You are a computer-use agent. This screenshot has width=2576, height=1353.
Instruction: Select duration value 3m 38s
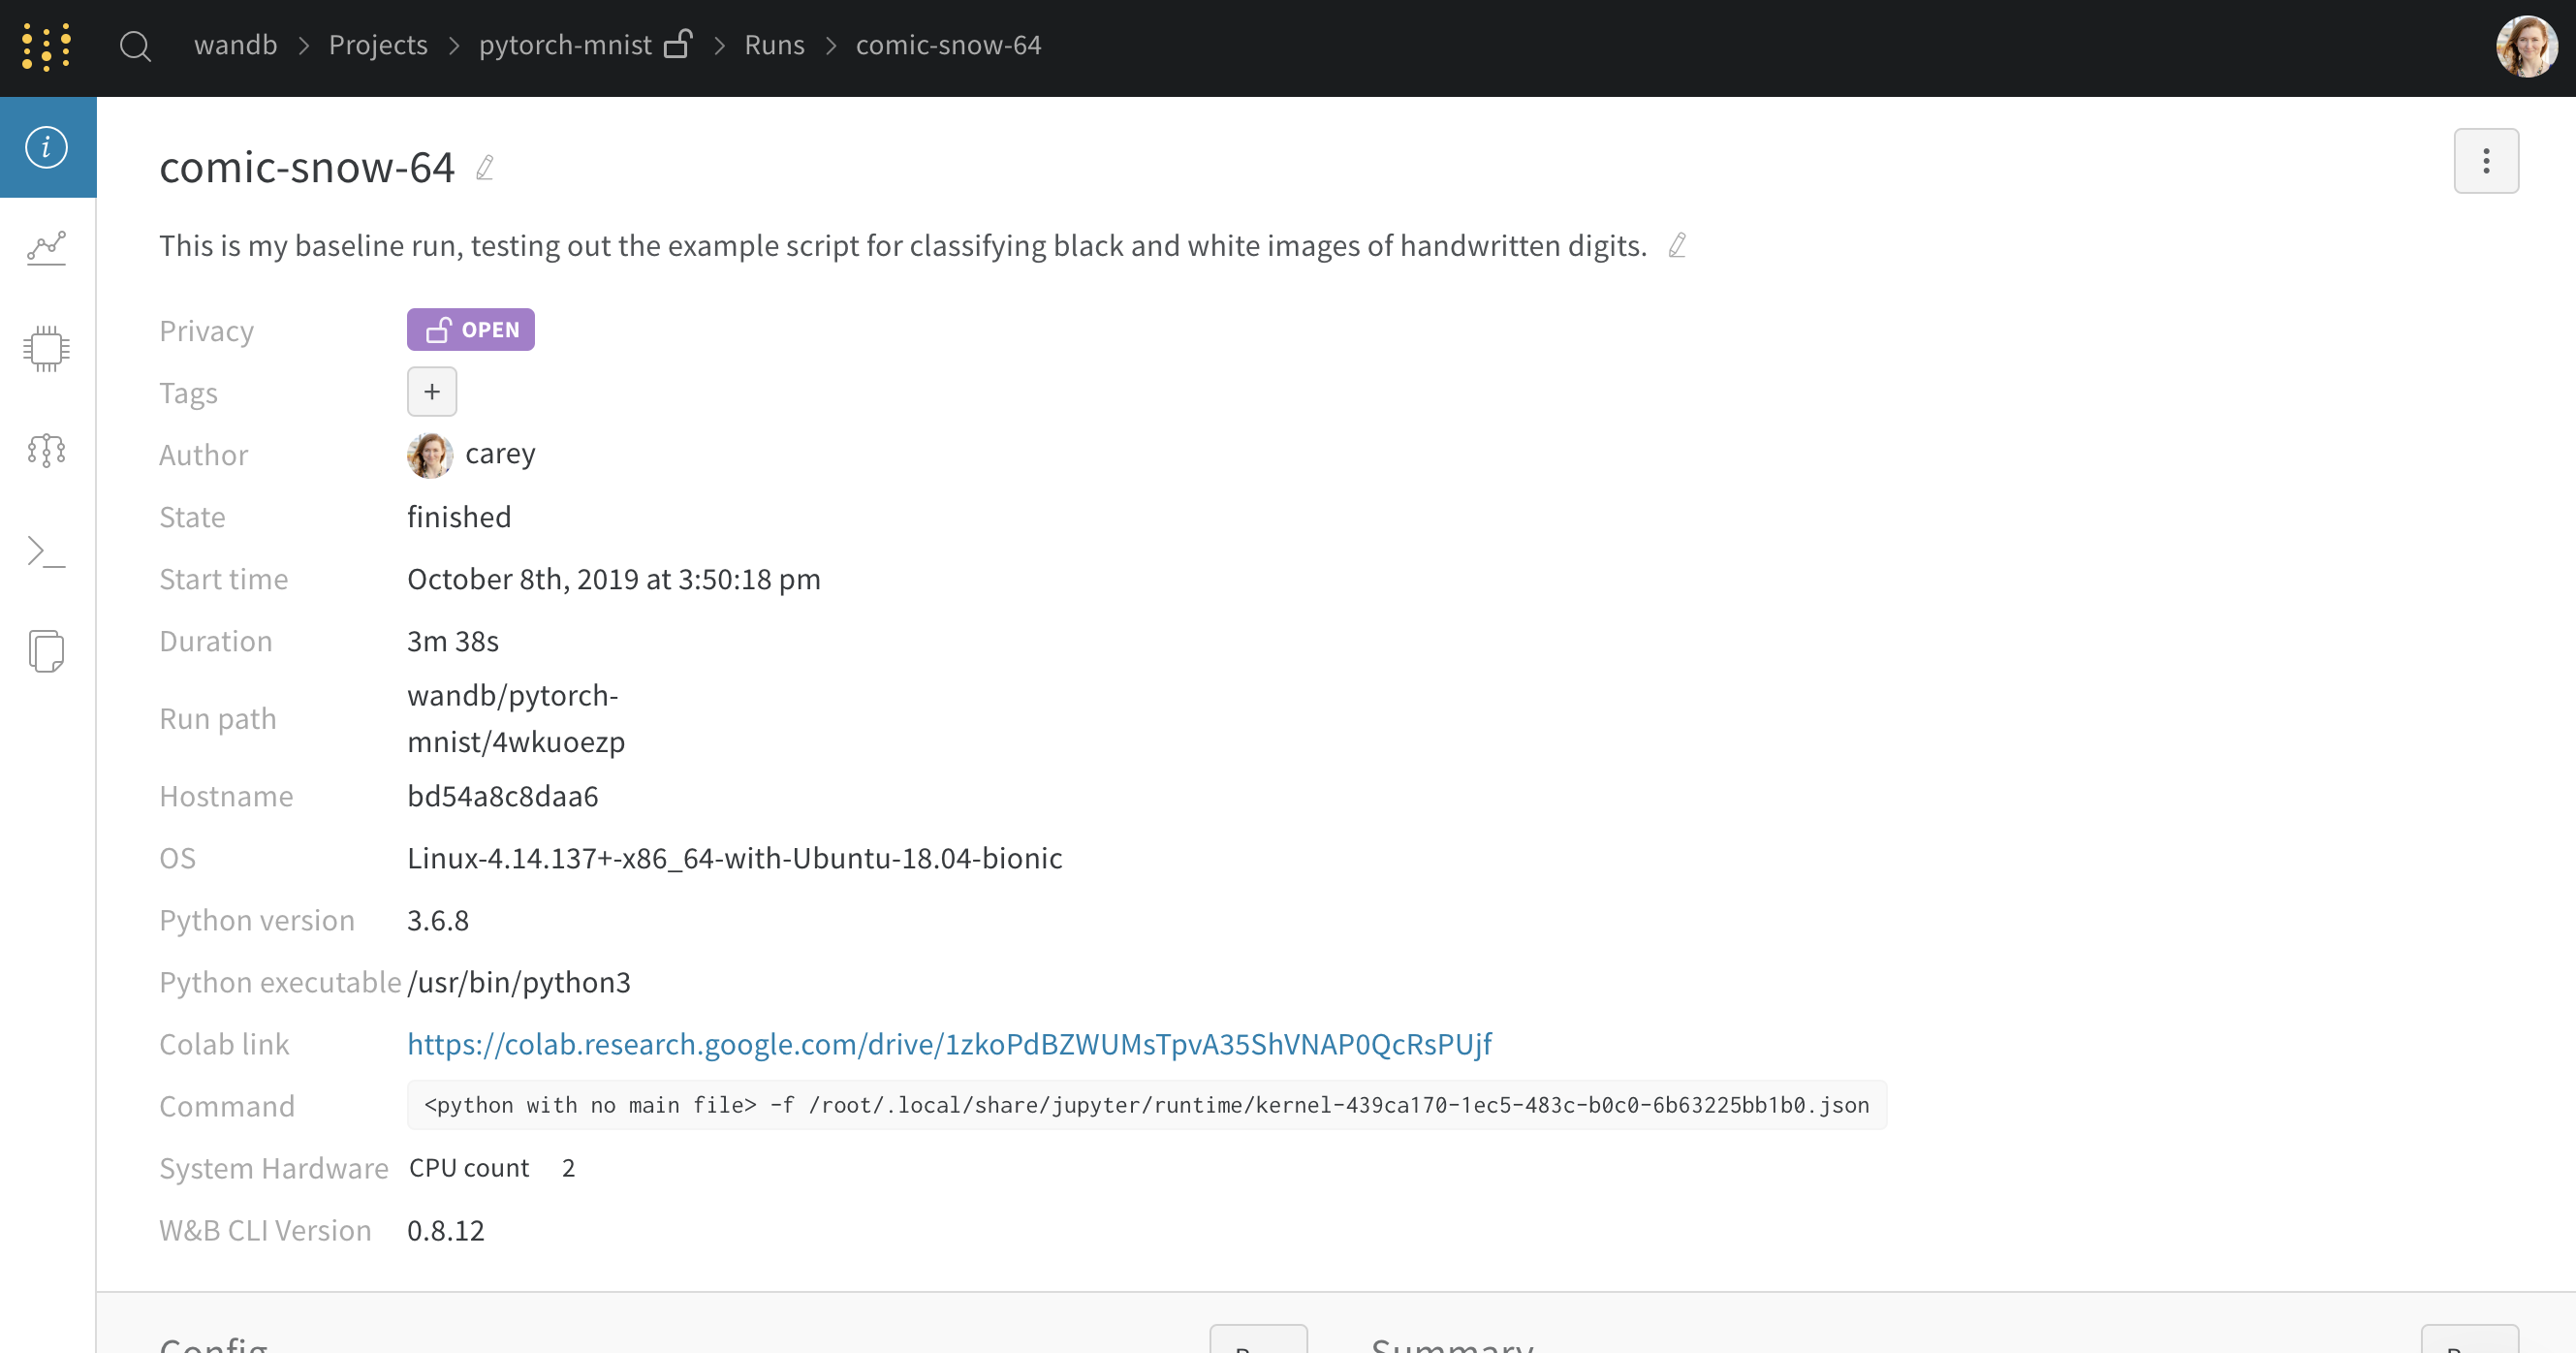pos(453,641)
